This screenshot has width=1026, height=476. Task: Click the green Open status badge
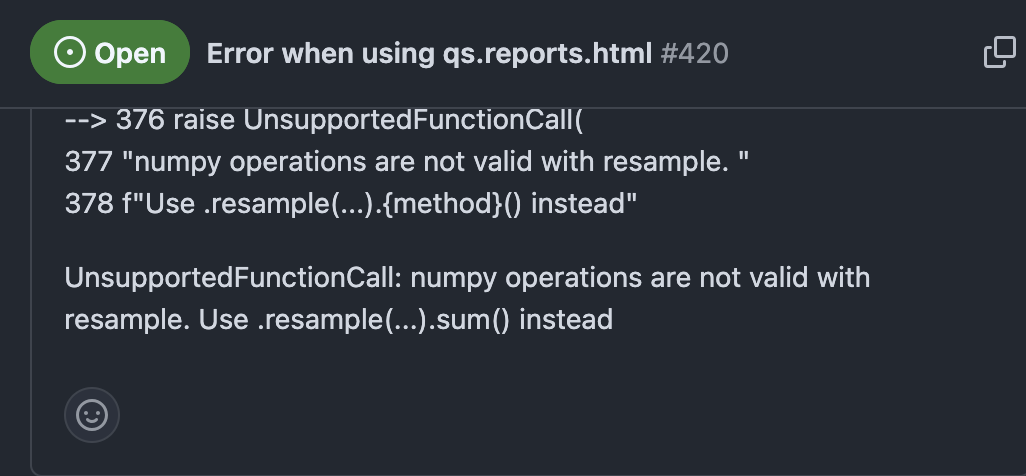tap(110, 53)
